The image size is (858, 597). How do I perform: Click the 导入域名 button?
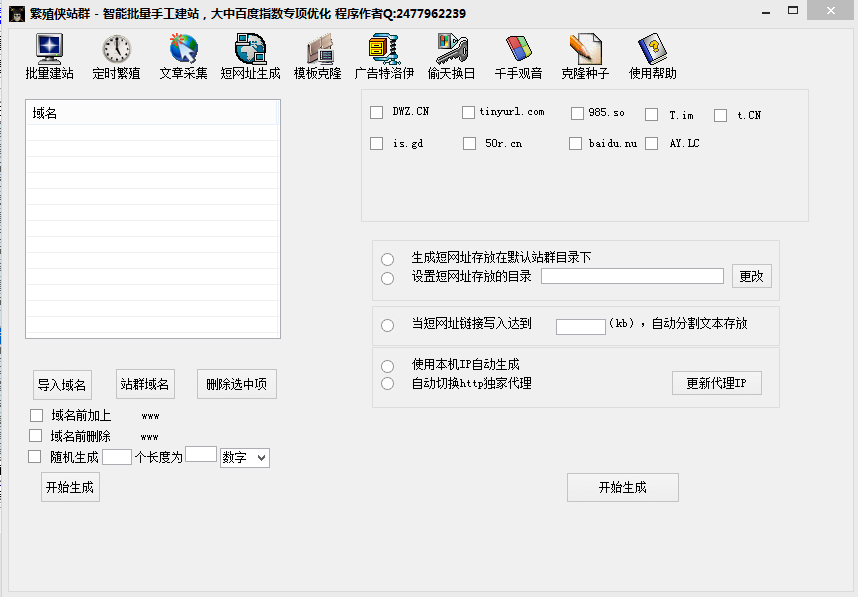62,385
